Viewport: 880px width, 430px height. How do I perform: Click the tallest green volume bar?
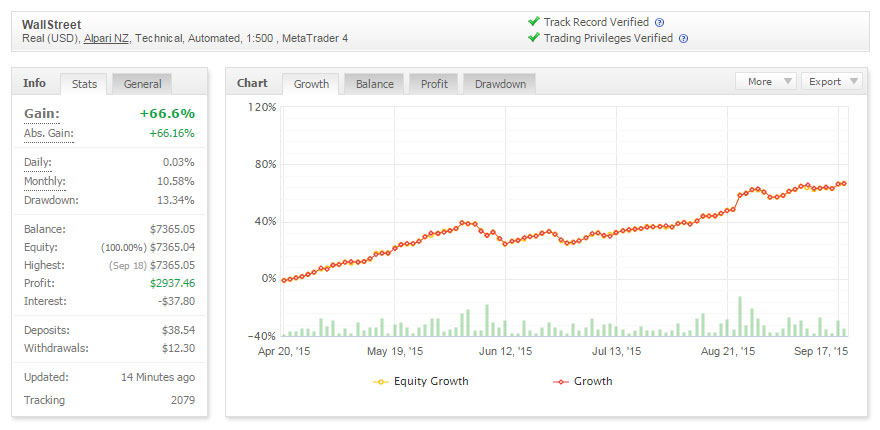[x=740, y=317]
